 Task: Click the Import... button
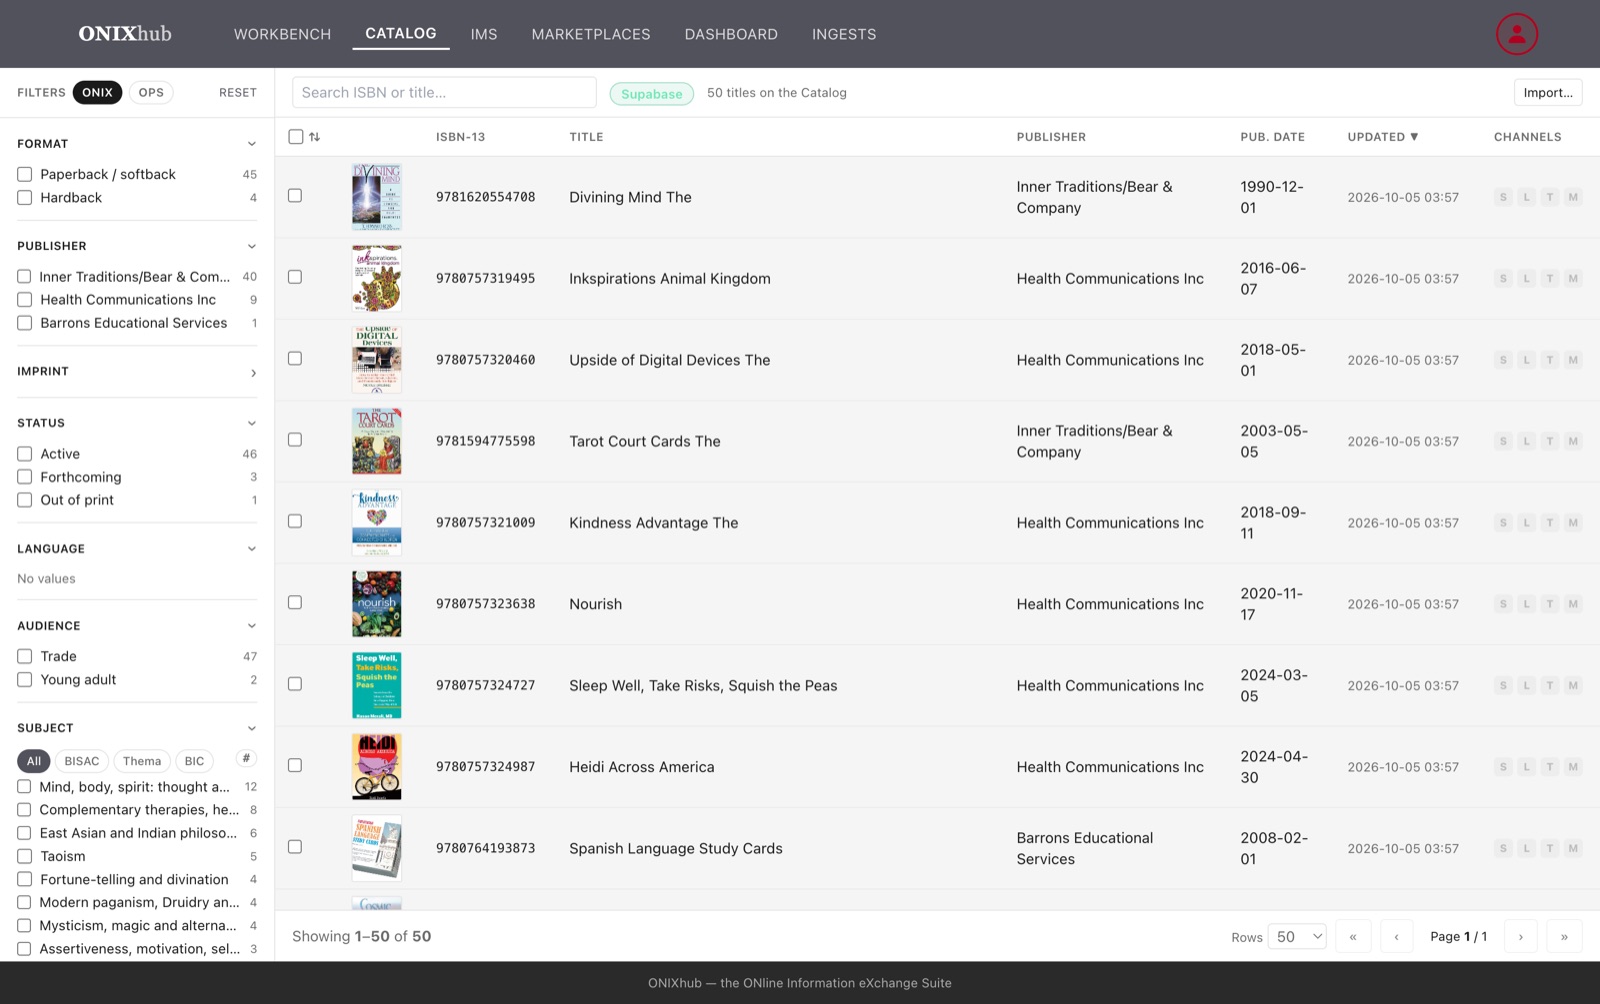(1548, 93)
